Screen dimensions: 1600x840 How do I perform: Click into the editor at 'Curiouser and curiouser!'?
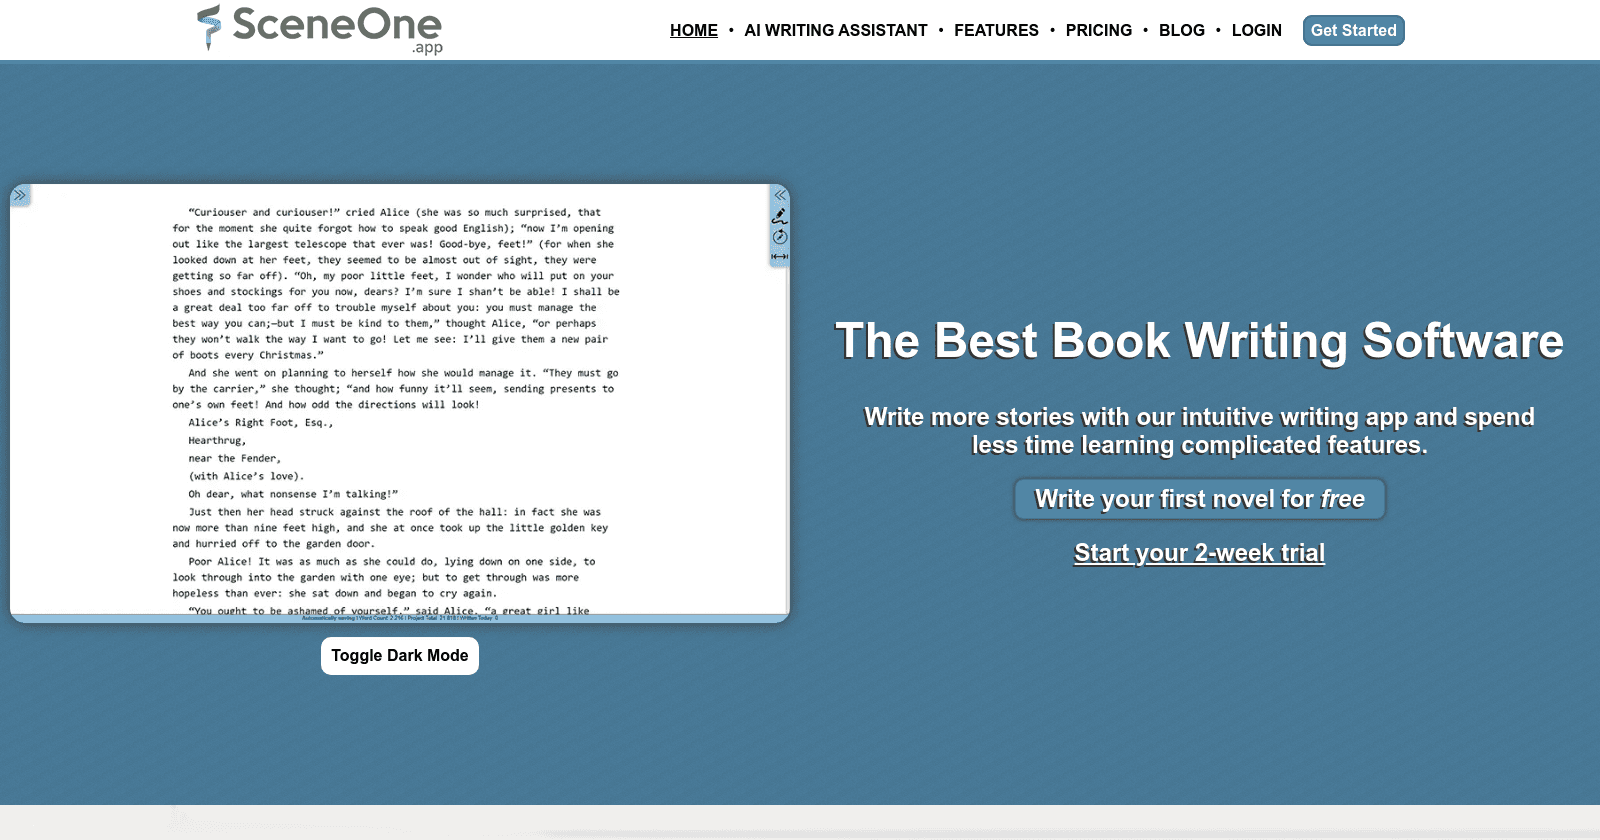(265, 212)
